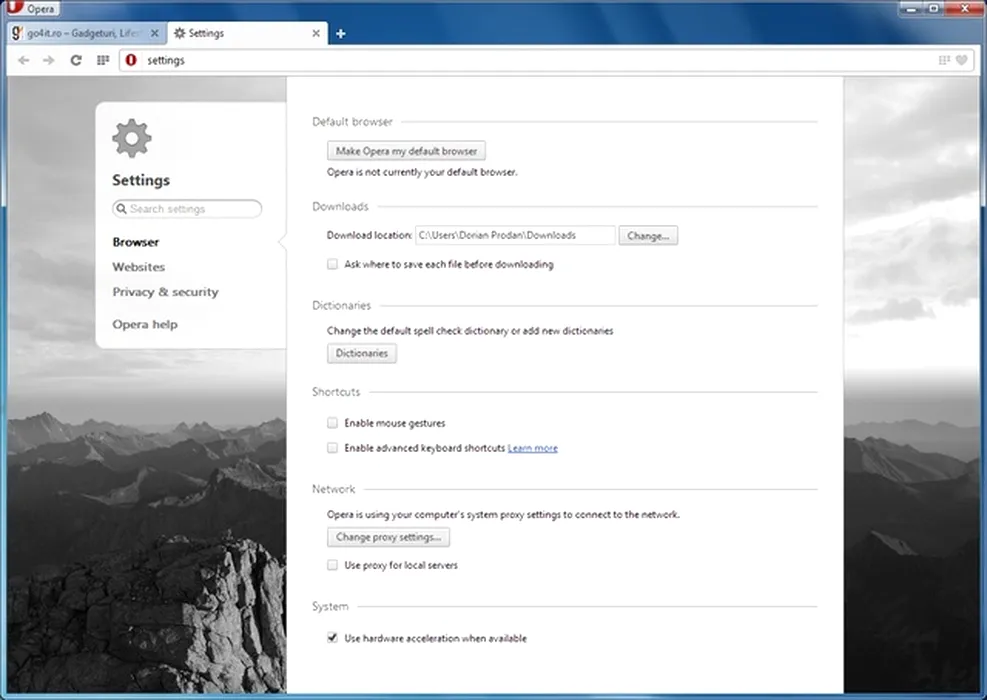Screen dimensions: 987x700
Task: Close the go4it.ro tab
Action: [154, 33]
